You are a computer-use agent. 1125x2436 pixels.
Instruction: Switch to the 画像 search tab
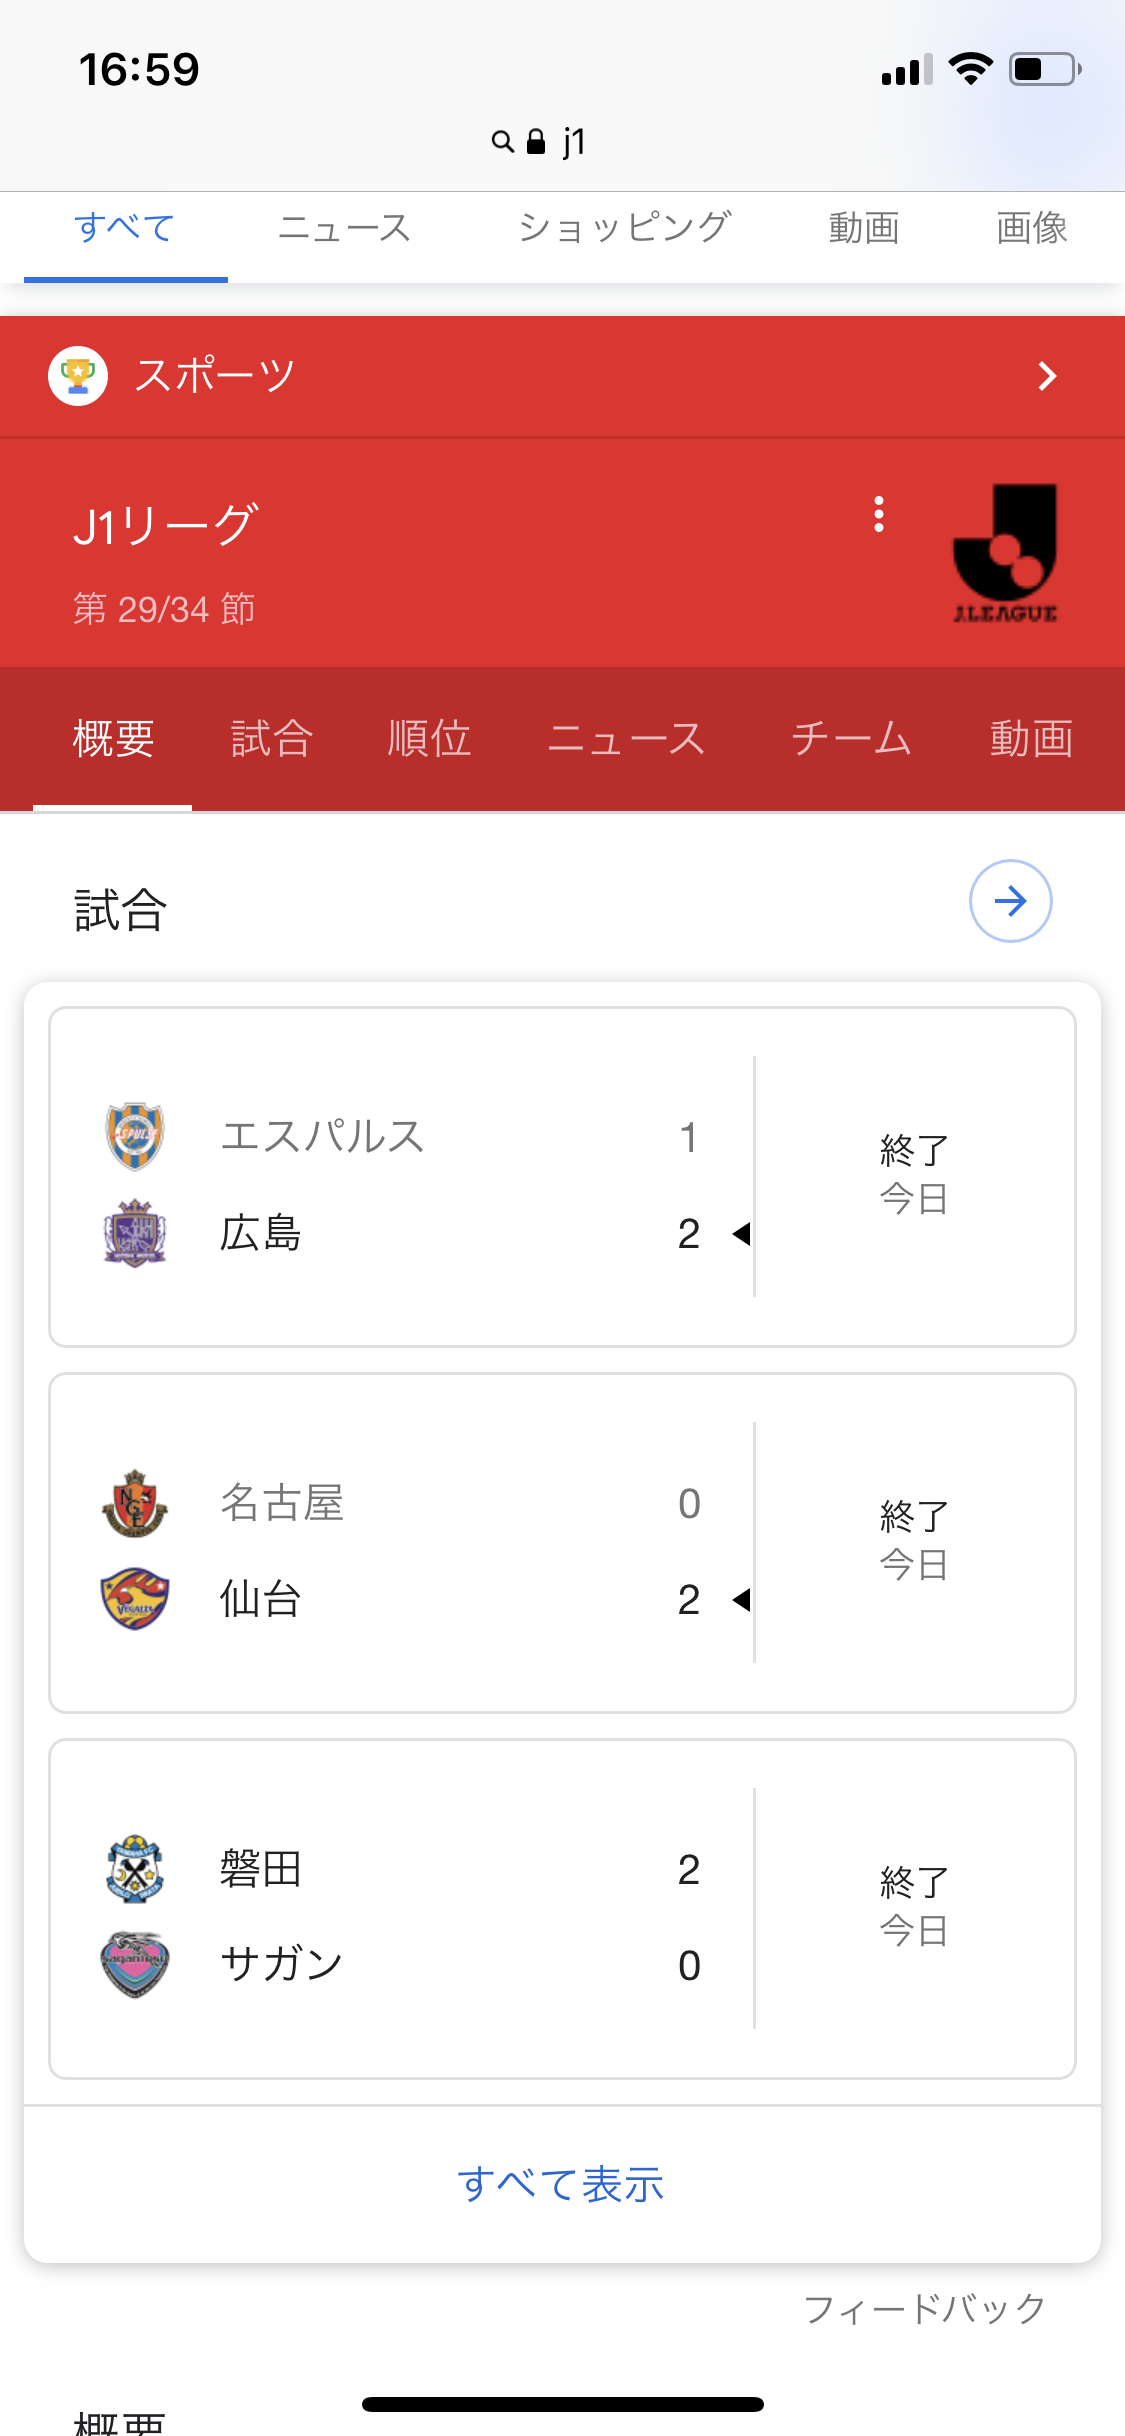coord(1031,228)
